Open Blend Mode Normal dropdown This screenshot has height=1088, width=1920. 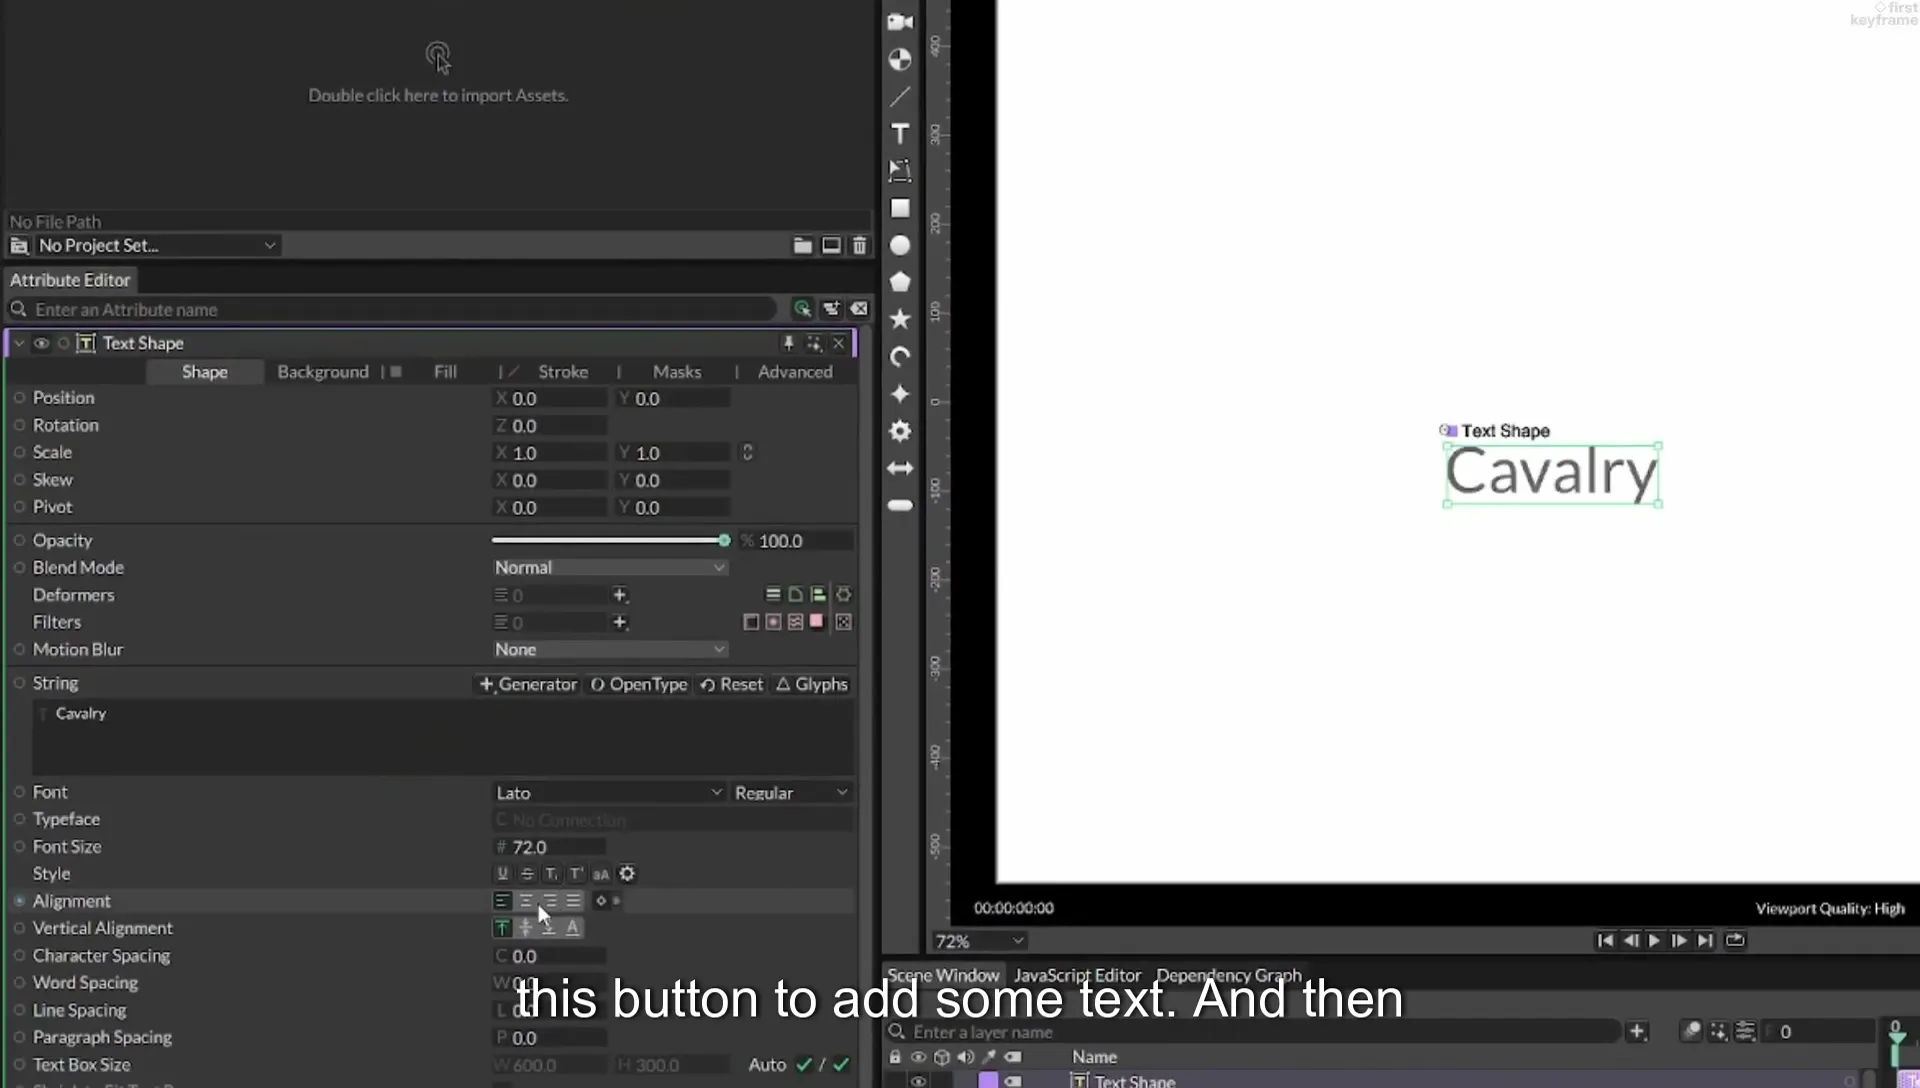pyautogui.click(x=609, y=567)
